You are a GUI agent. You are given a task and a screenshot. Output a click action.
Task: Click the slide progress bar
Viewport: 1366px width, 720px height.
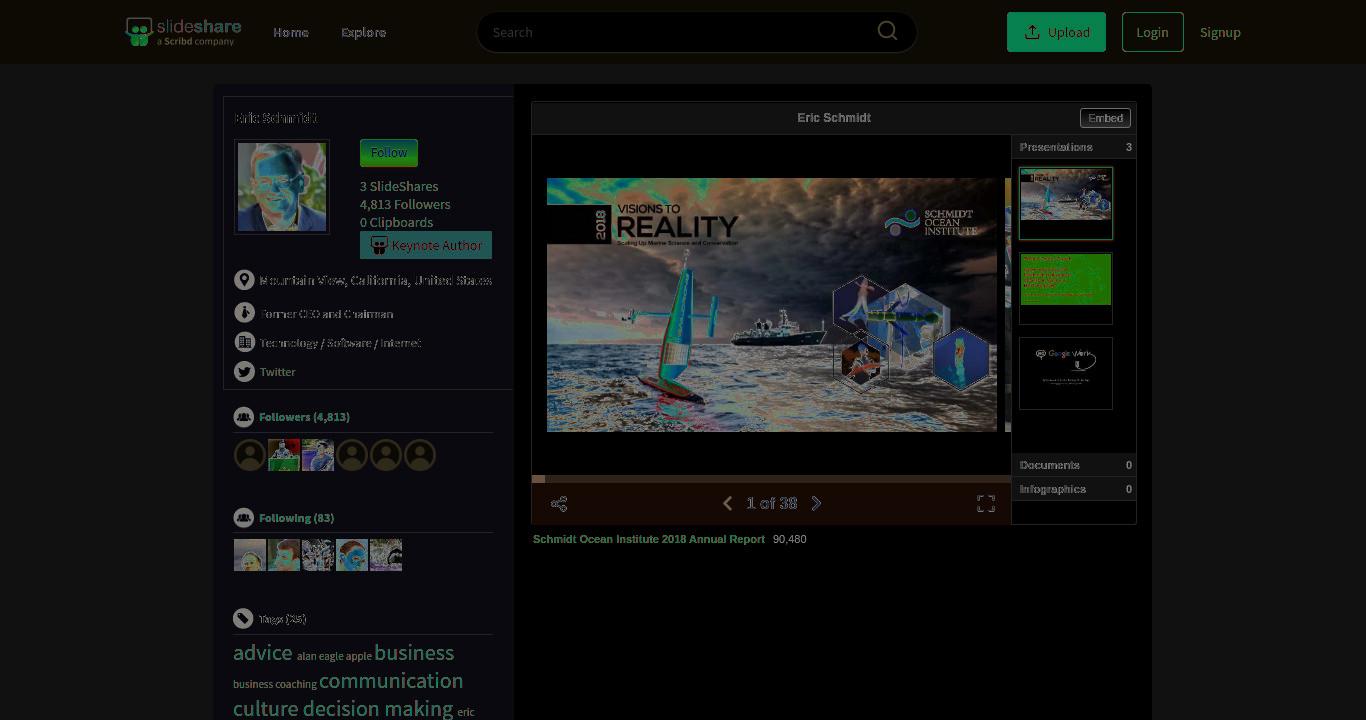(771, 479)
